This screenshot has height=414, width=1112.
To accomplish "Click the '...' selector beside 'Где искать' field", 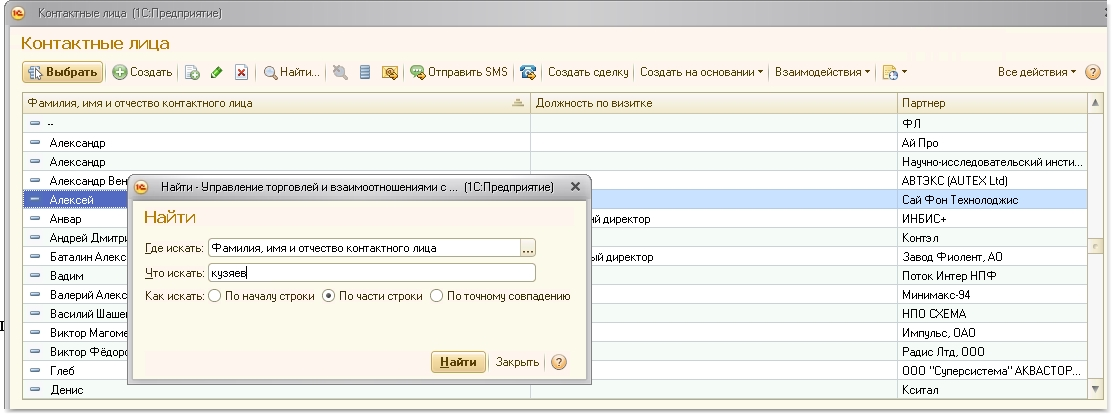I will [x=528, y=248].
